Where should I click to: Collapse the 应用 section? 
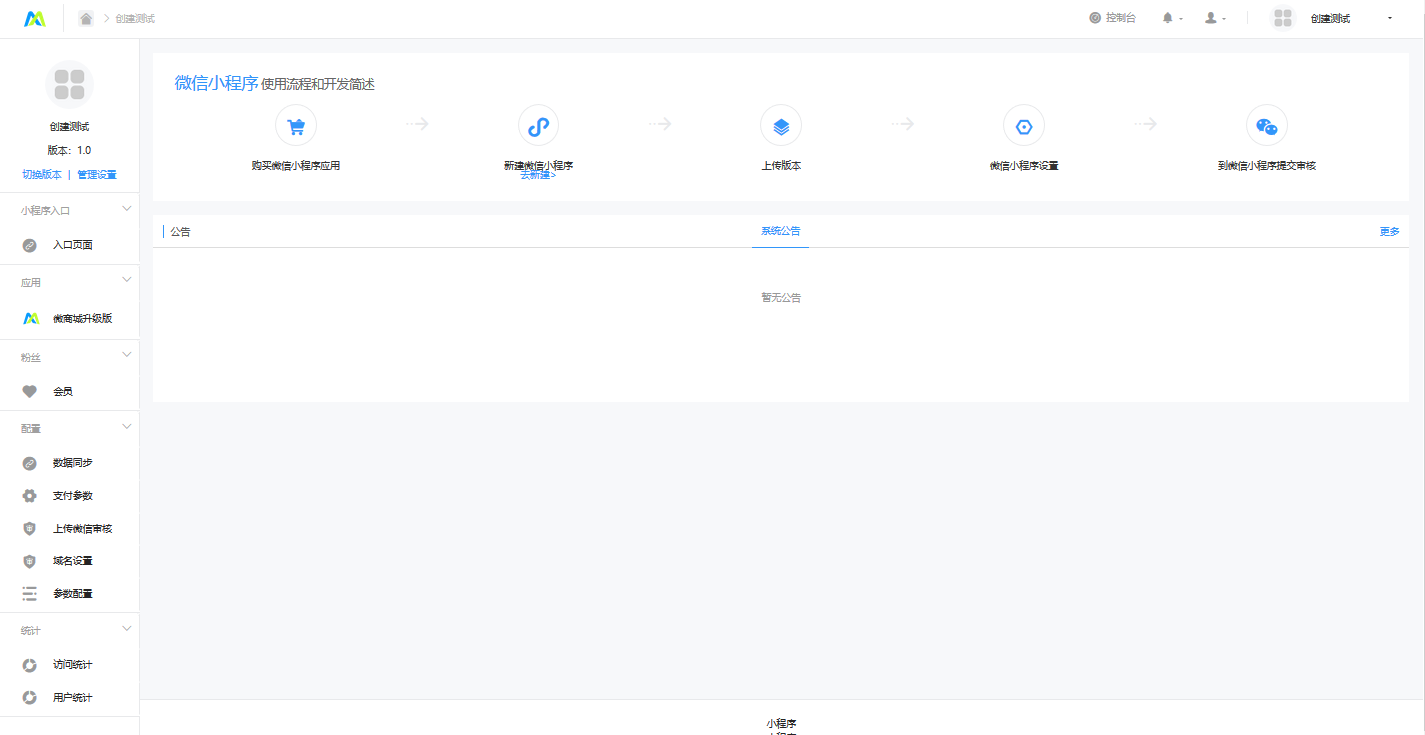click(126, 280)
